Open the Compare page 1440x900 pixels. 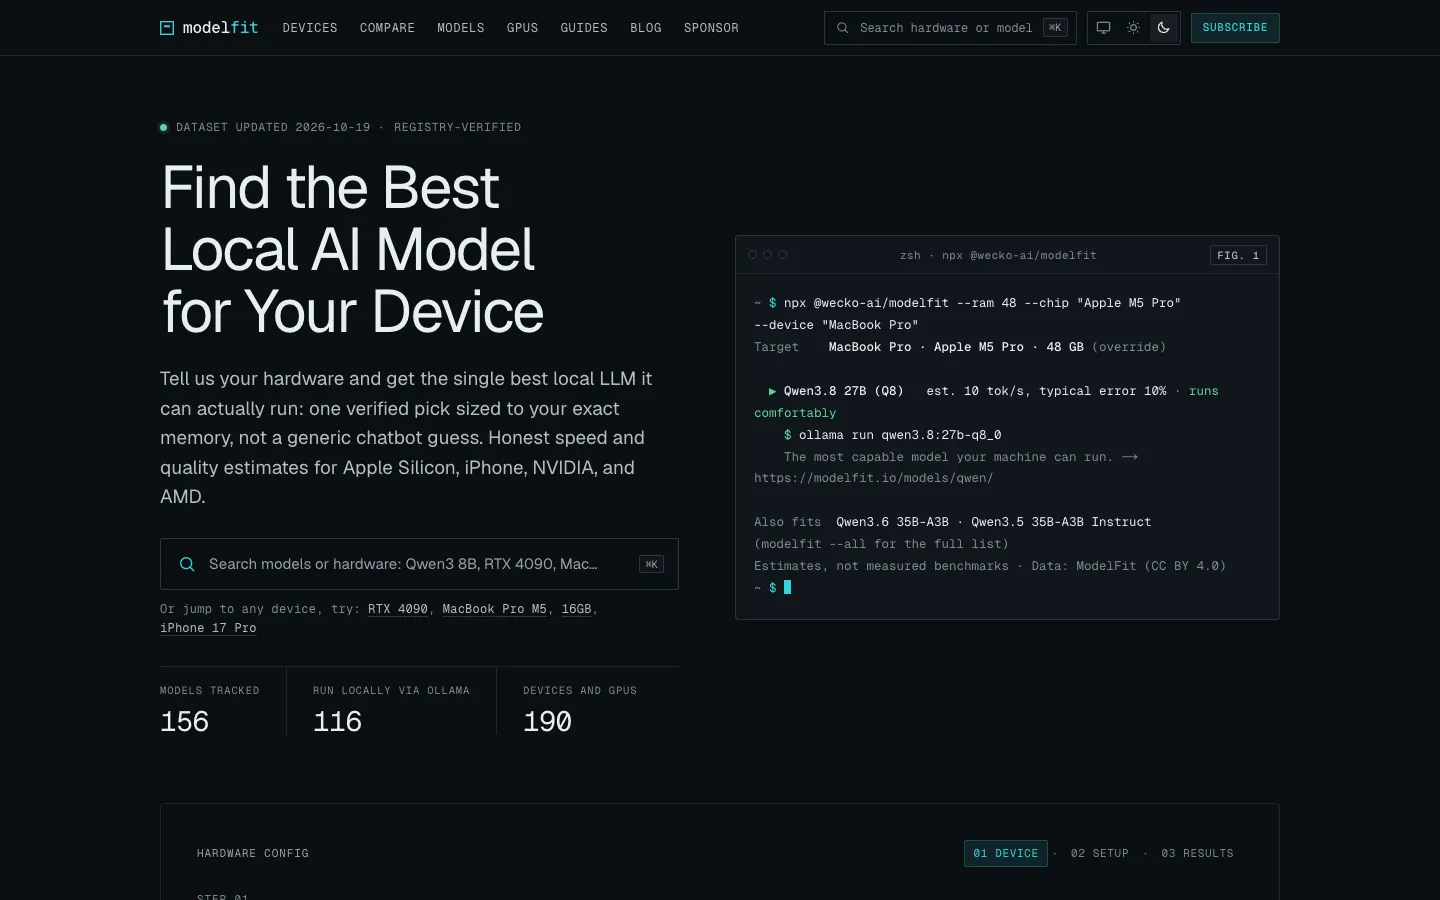coord(387,28)
